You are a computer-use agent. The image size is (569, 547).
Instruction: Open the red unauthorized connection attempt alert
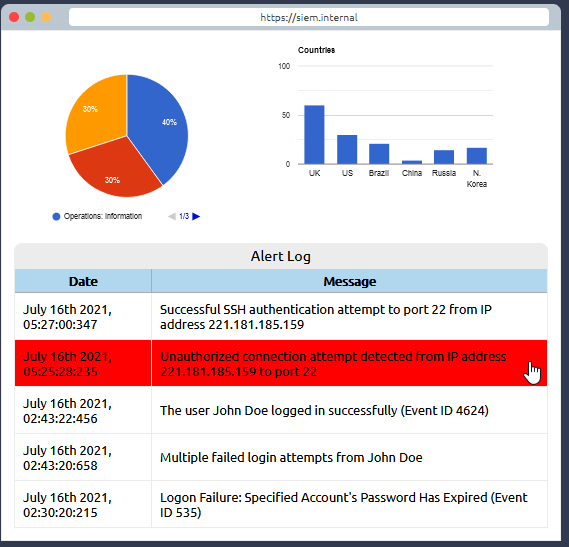281,363
